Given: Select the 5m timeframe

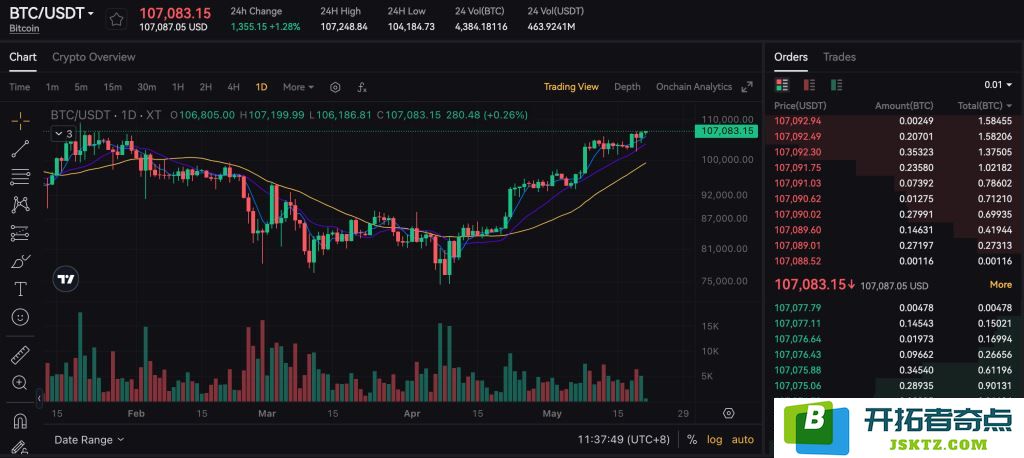Looking at the screenshot, I should 81,87.
